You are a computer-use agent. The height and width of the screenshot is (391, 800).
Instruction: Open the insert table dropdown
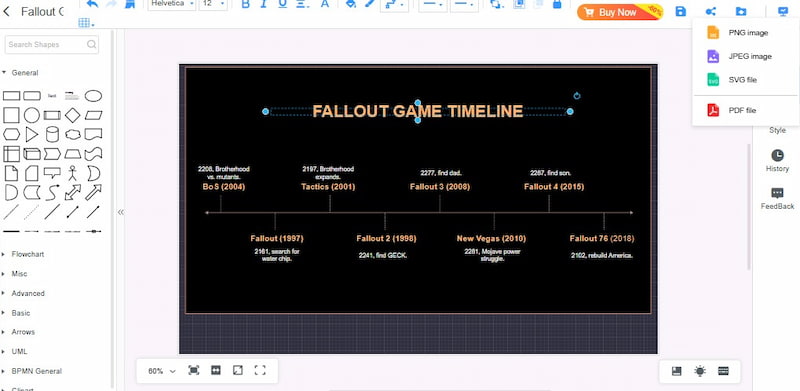pyautogui.click(x=86, y=22)
